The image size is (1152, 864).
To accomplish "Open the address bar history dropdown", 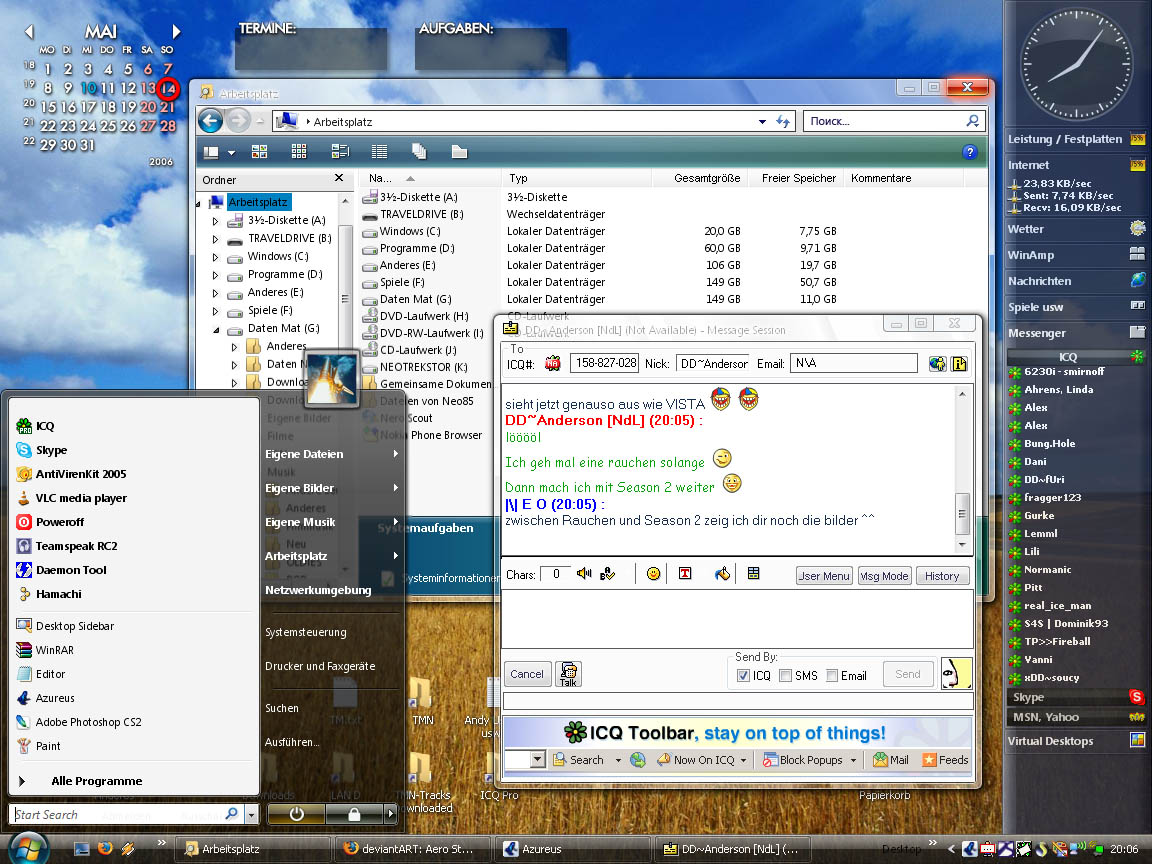I will point(762,121).
